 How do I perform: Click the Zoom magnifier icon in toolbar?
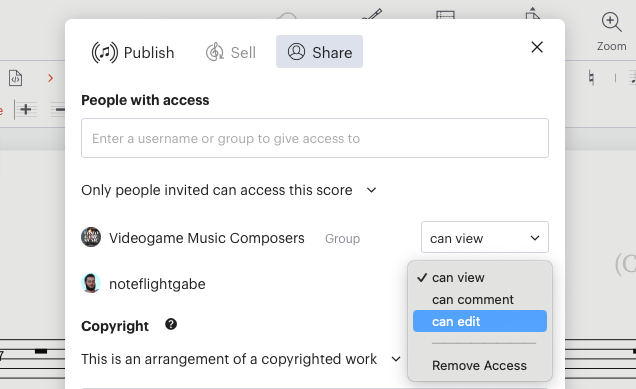click(611, 22)
